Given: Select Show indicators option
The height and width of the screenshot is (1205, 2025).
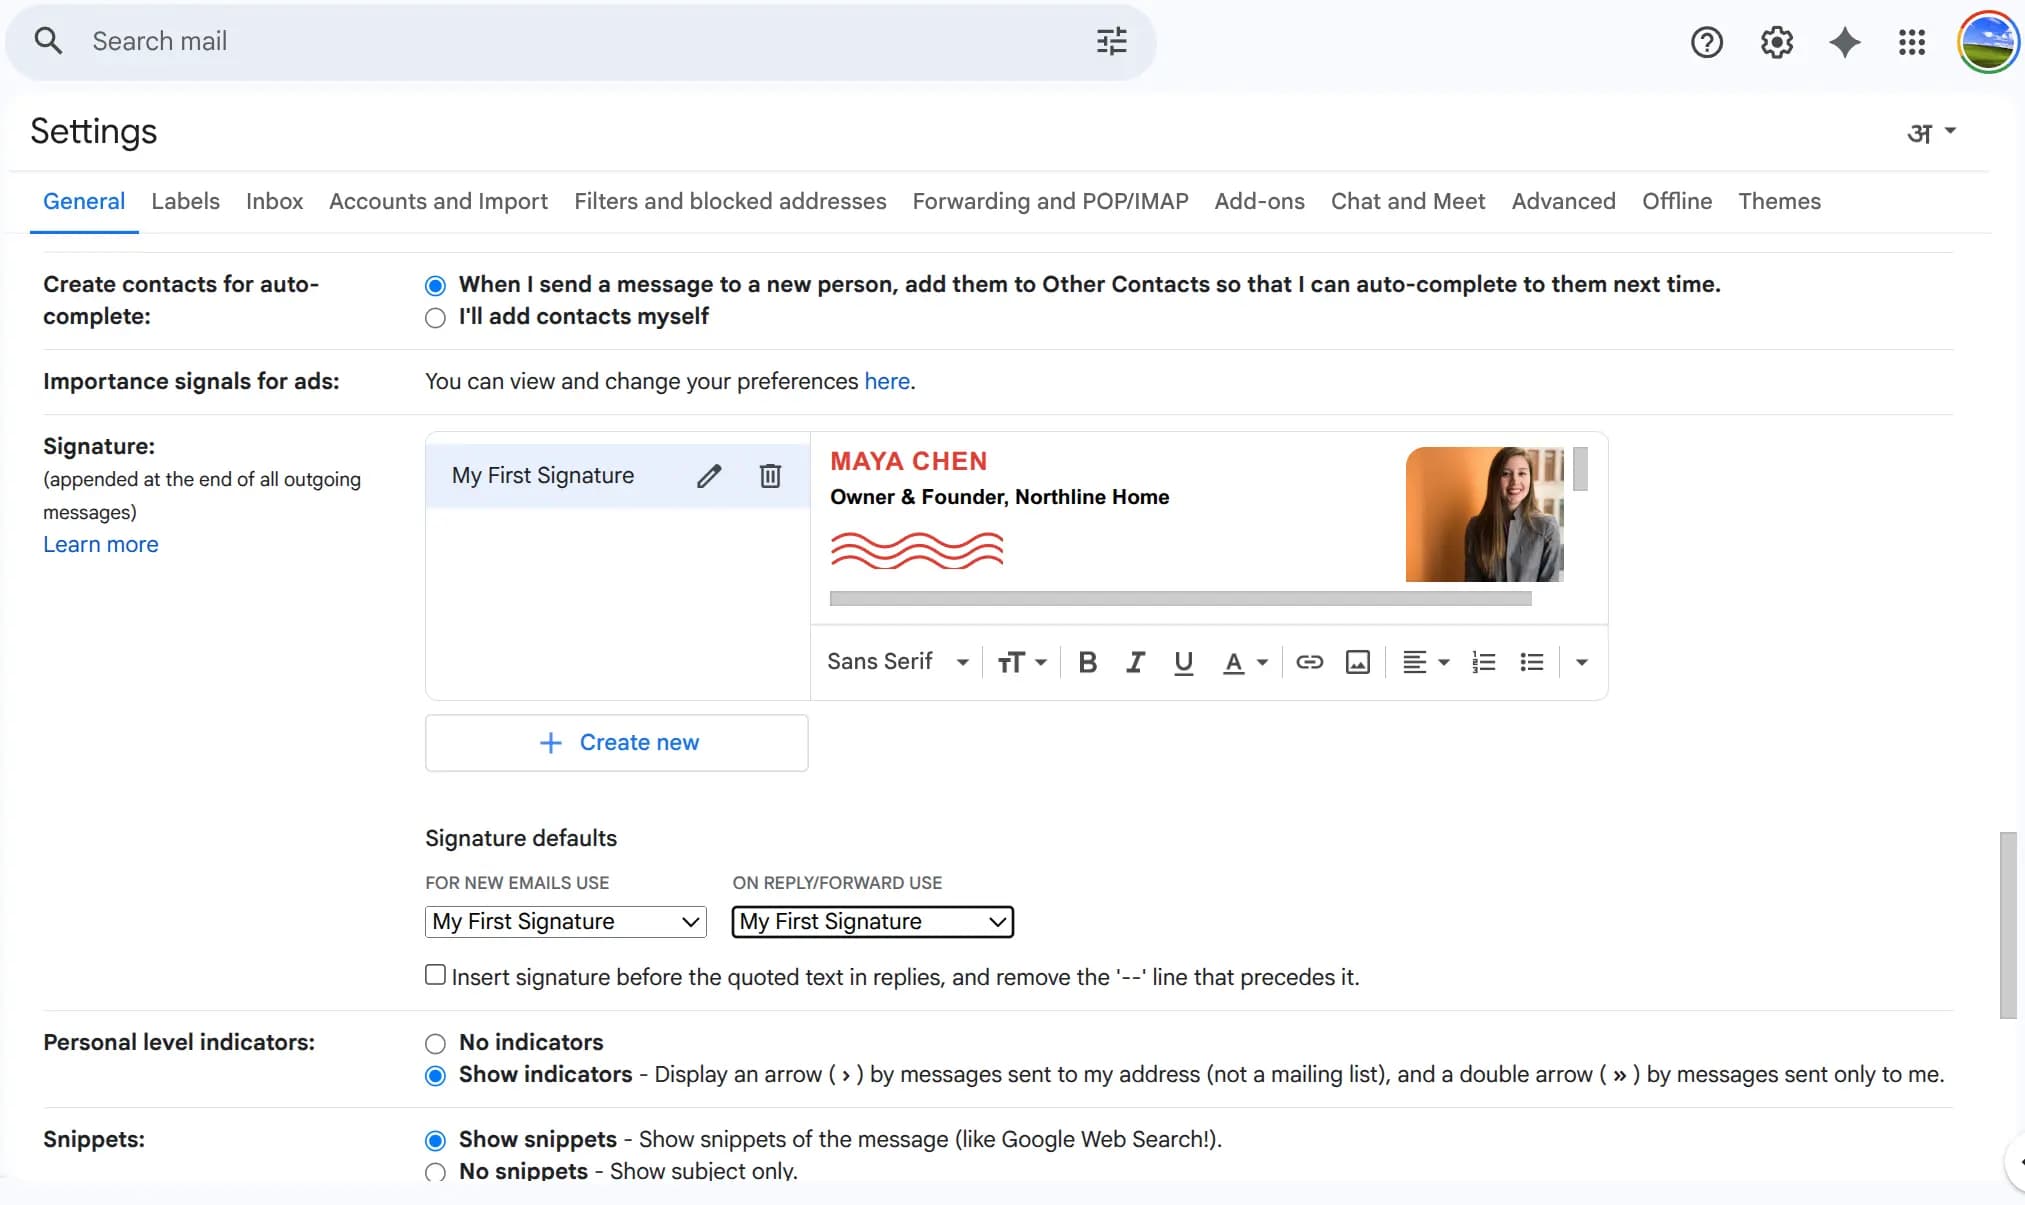Looking at the screenshot, I should (435, 1076).
